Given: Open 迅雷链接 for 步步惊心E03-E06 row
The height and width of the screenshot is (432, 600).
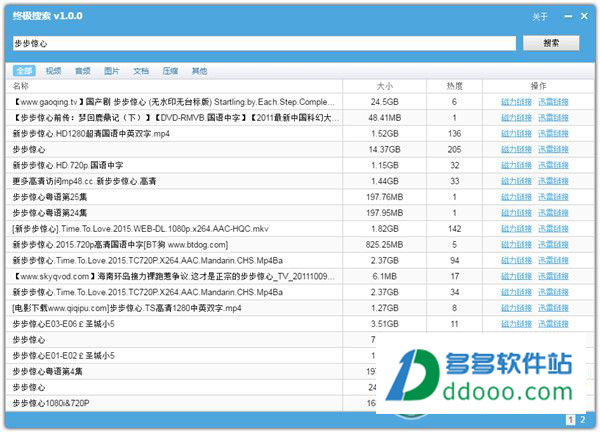Looking at the screenshot, I should pyautogui.click(x=553, y=324).
